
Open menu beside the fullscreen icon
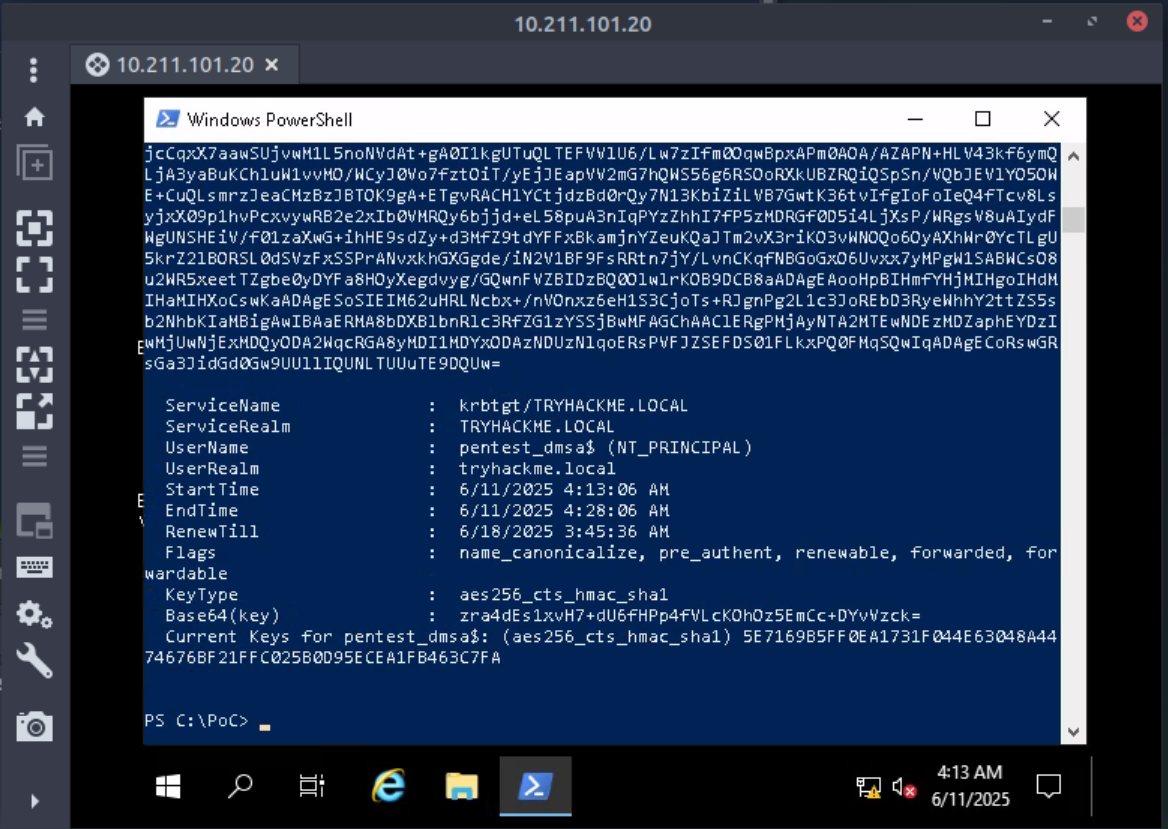pyautogui.click(x=34, y=320)
